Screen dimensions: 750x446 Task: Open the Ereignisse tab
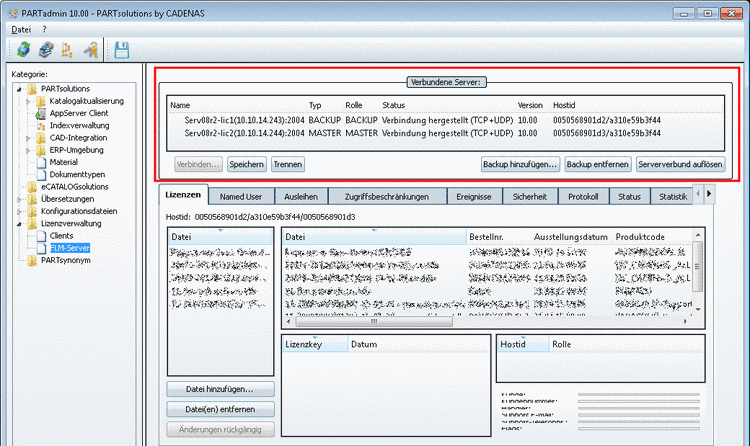coord(474,197)
